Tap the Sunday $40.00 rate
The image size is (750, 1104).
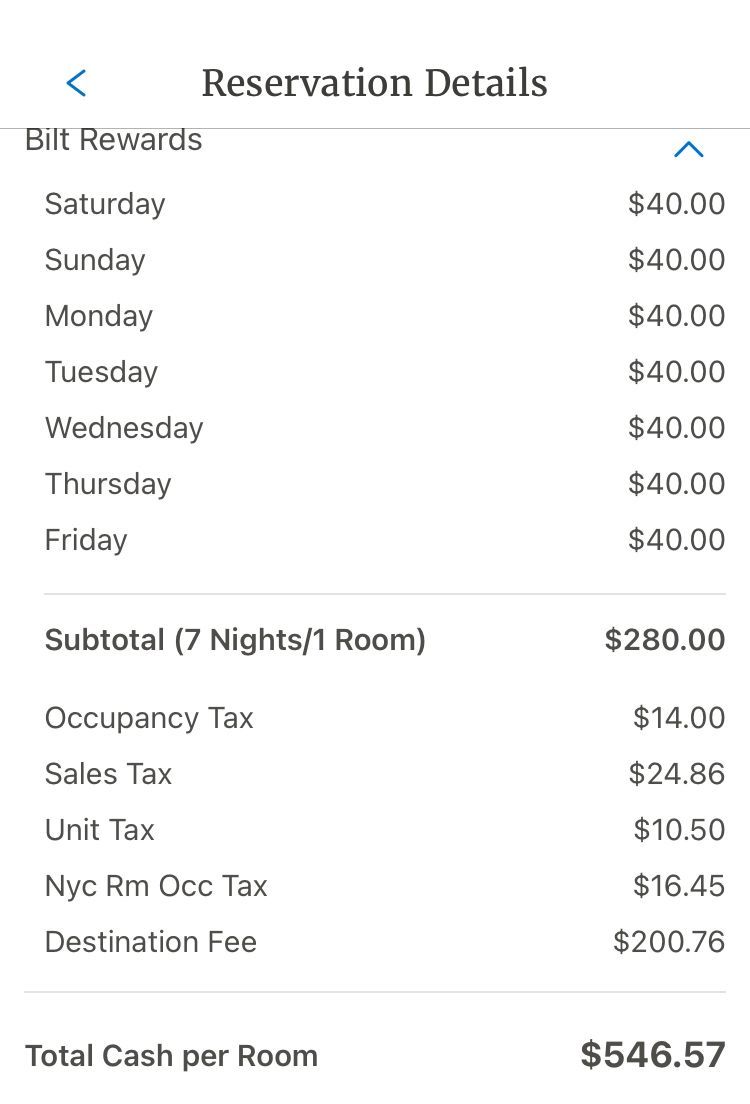coord(677,259)
